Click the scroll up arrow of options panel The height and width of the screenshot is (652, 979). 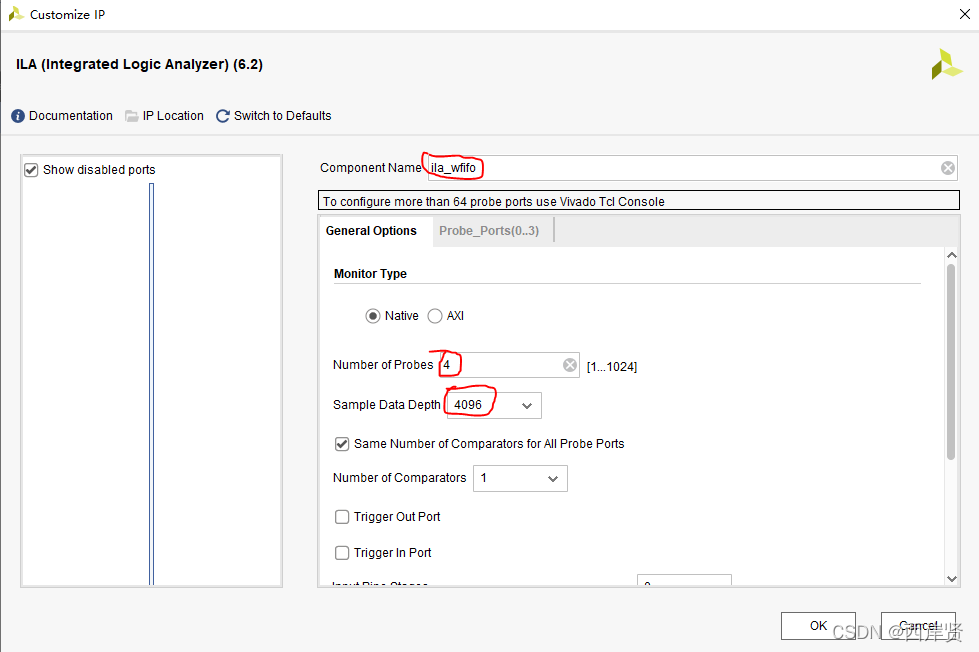(952, 255)
